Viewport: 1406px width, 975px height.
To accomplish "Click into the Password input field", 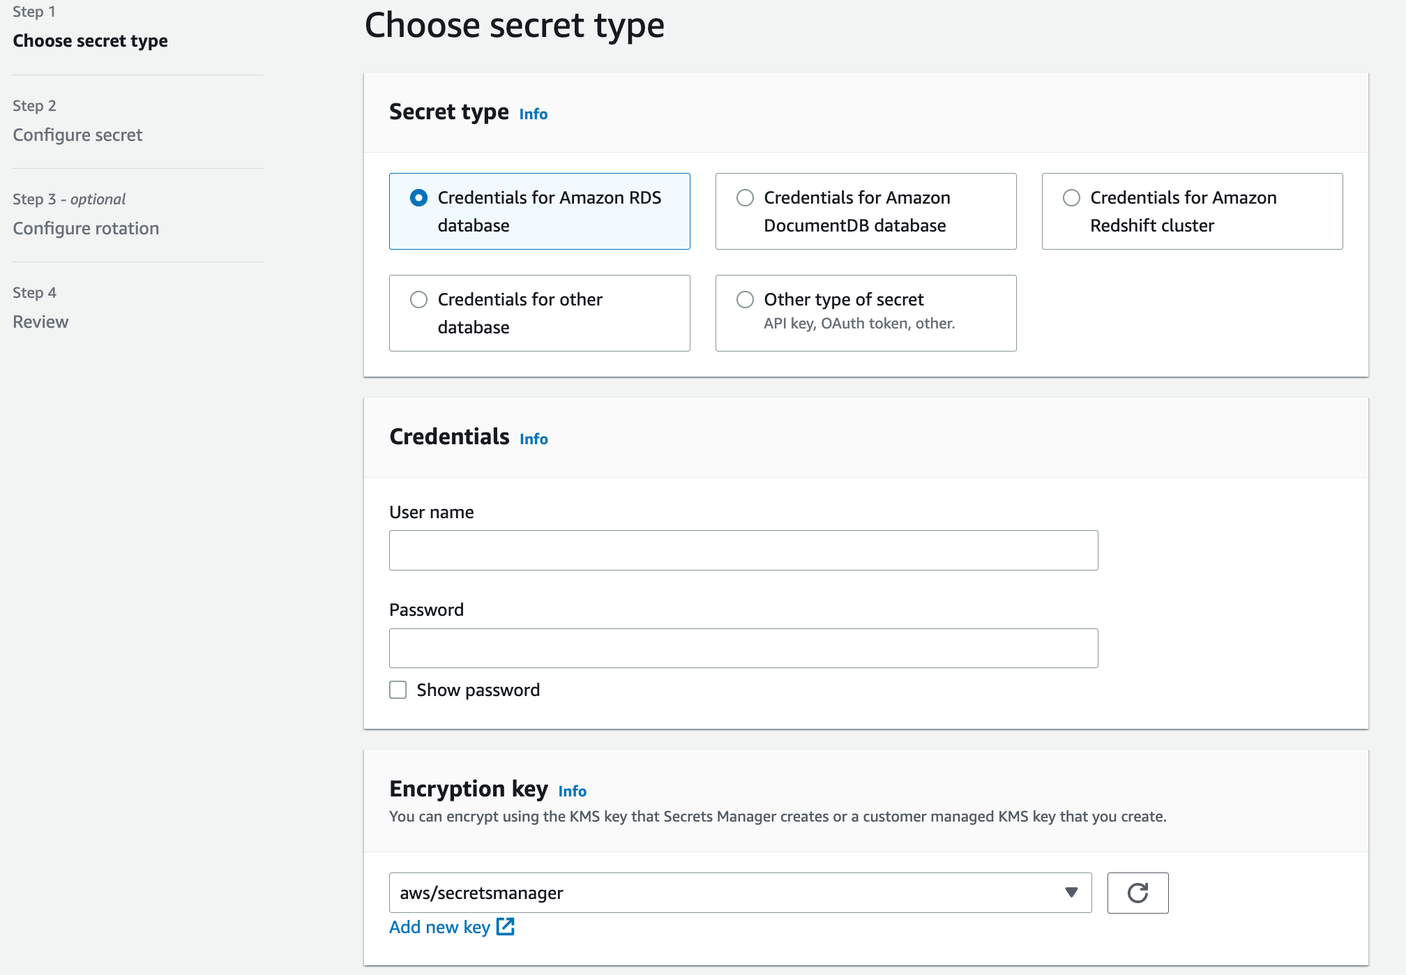I will click(x=743, y=648).
